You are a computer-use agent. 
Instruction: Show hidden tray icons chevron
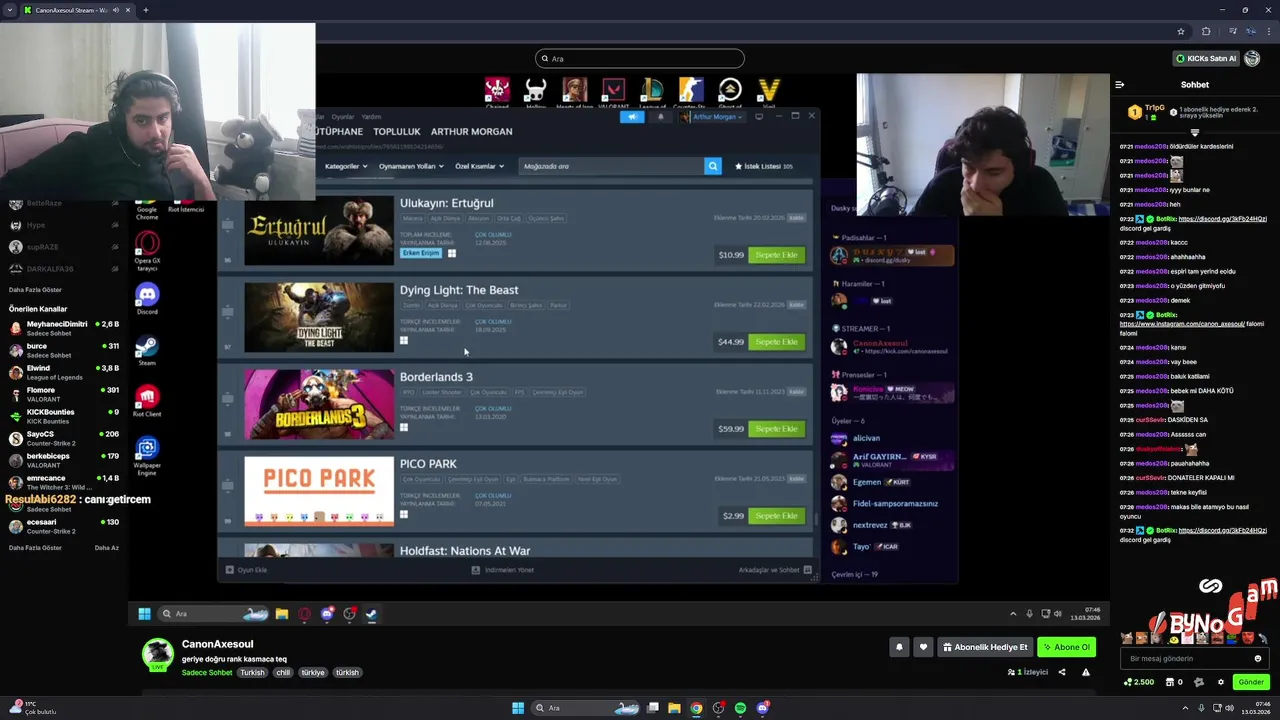[1183, 708]
